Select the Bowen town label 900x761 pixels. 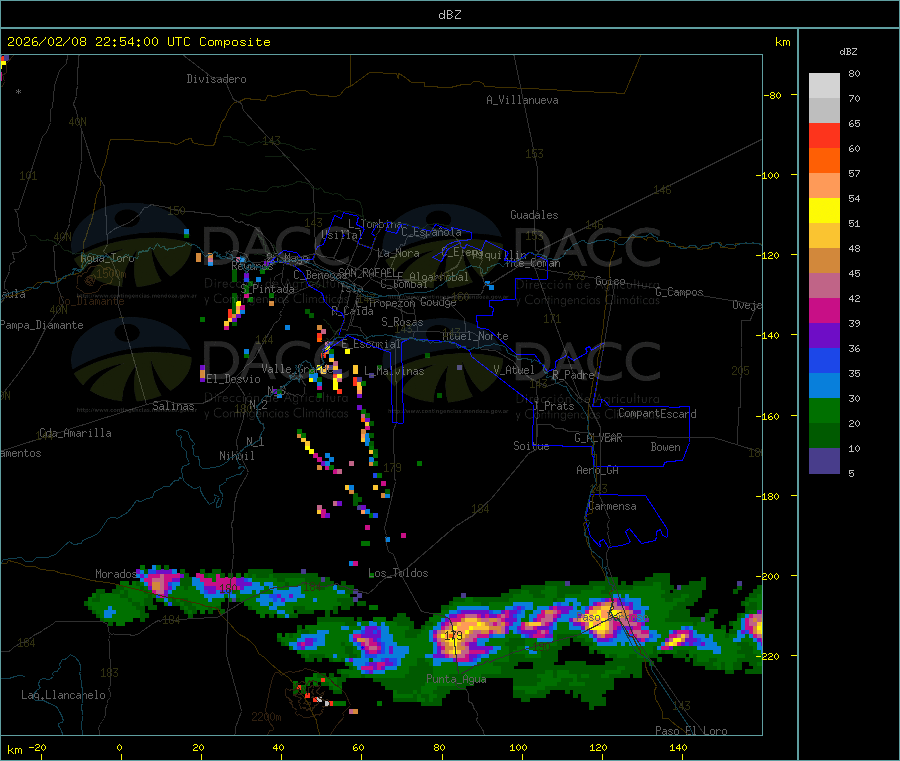click(x=666, y=447)
